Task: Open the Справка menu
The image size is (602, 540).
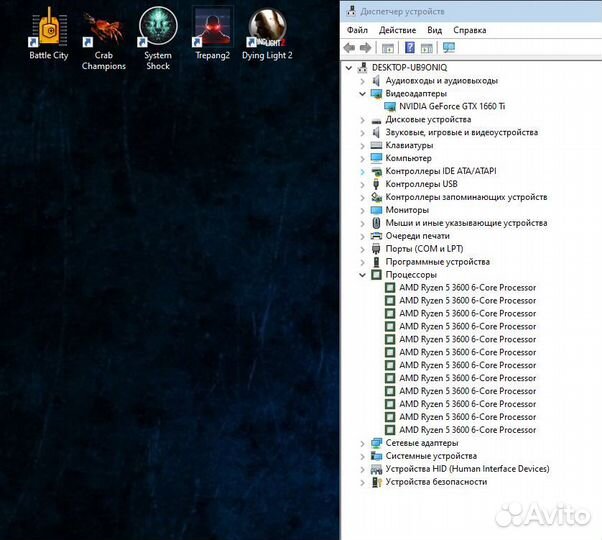Action: 470,30
